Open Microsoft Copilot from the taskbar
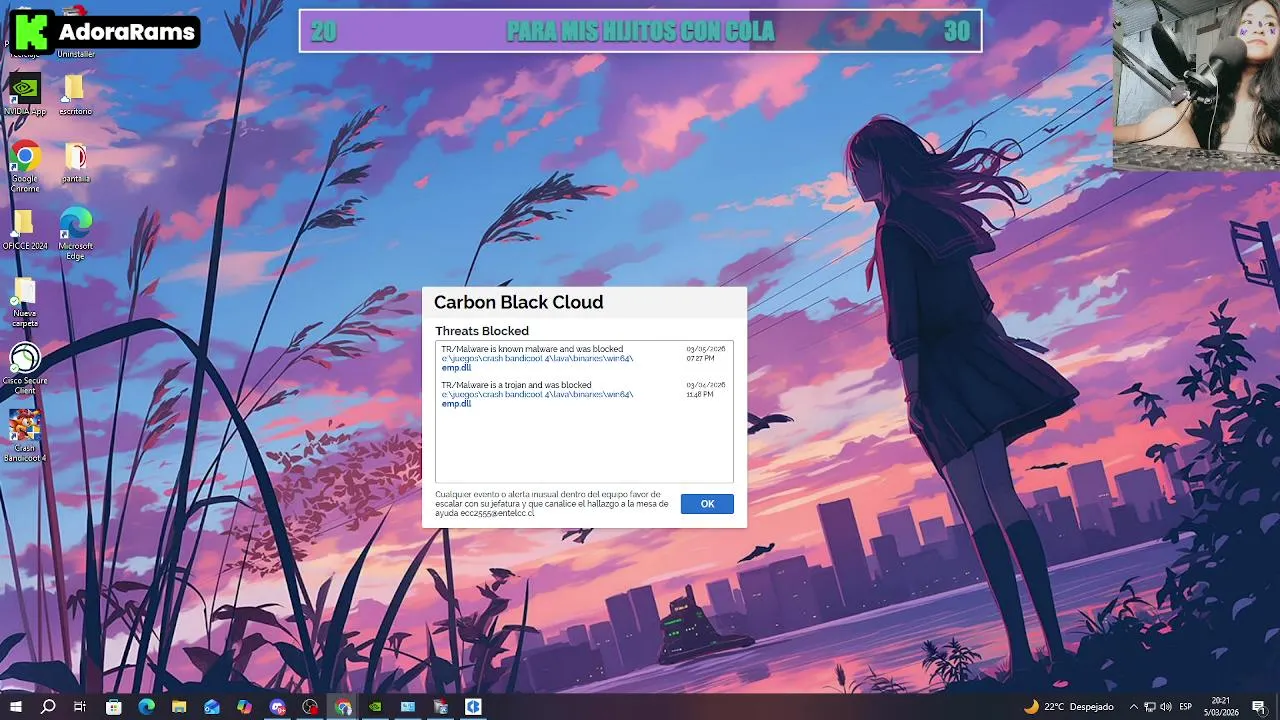This screenshot has height=720, width=1280. [245, 706]
